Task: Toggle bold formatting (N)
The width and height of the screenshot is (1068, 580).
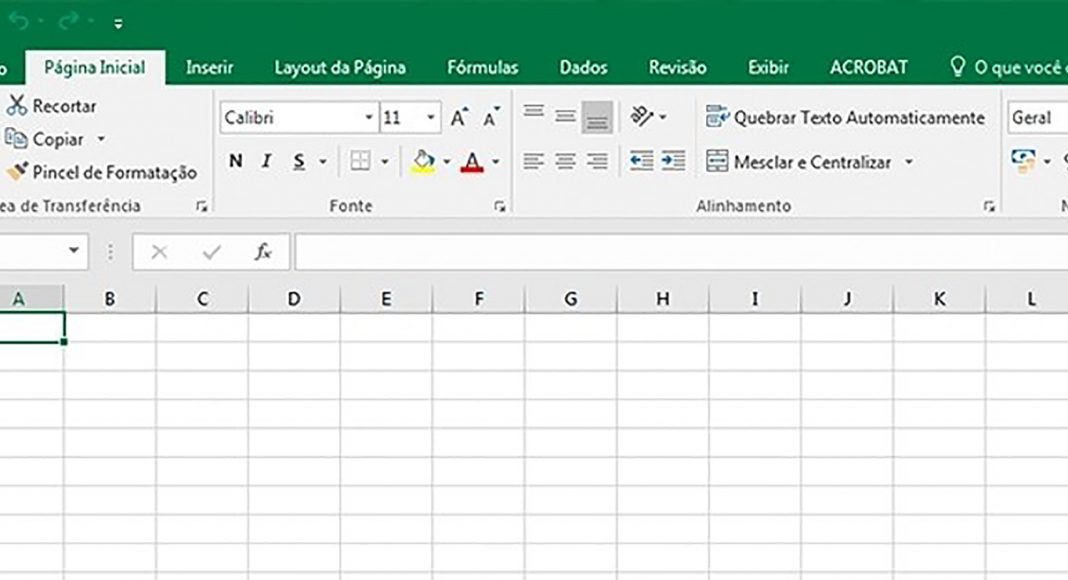Action: pyautogui.click(x=235, y=161)
